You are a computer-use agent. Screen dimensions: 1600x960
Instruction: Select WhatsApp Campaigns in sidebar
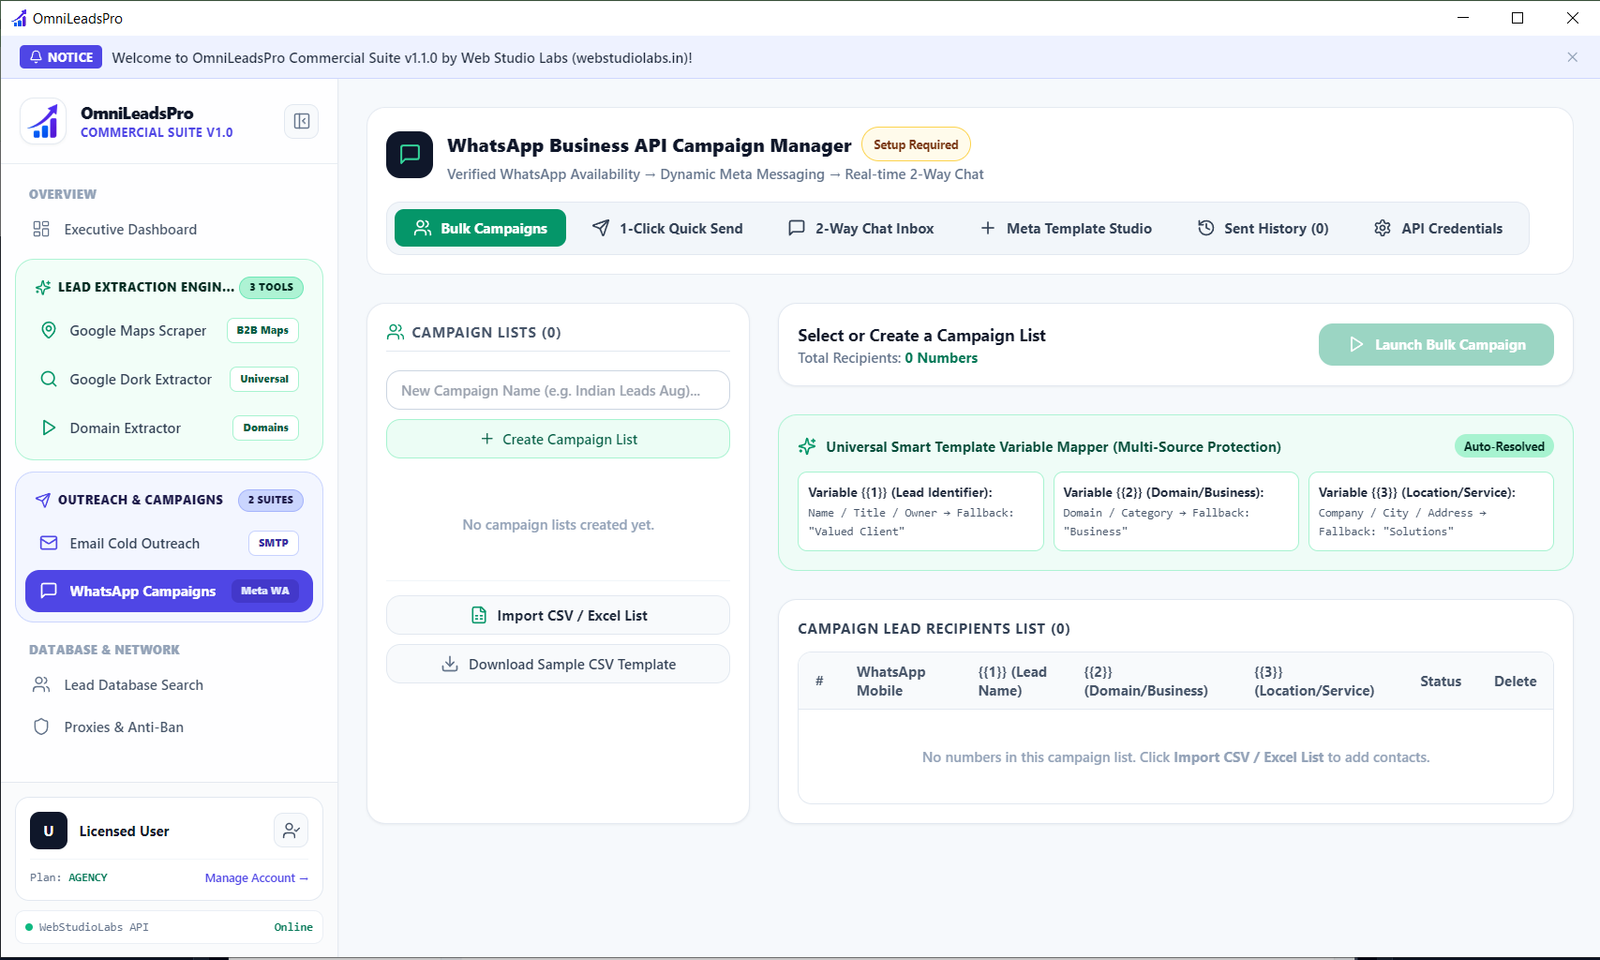click(169, 591)
